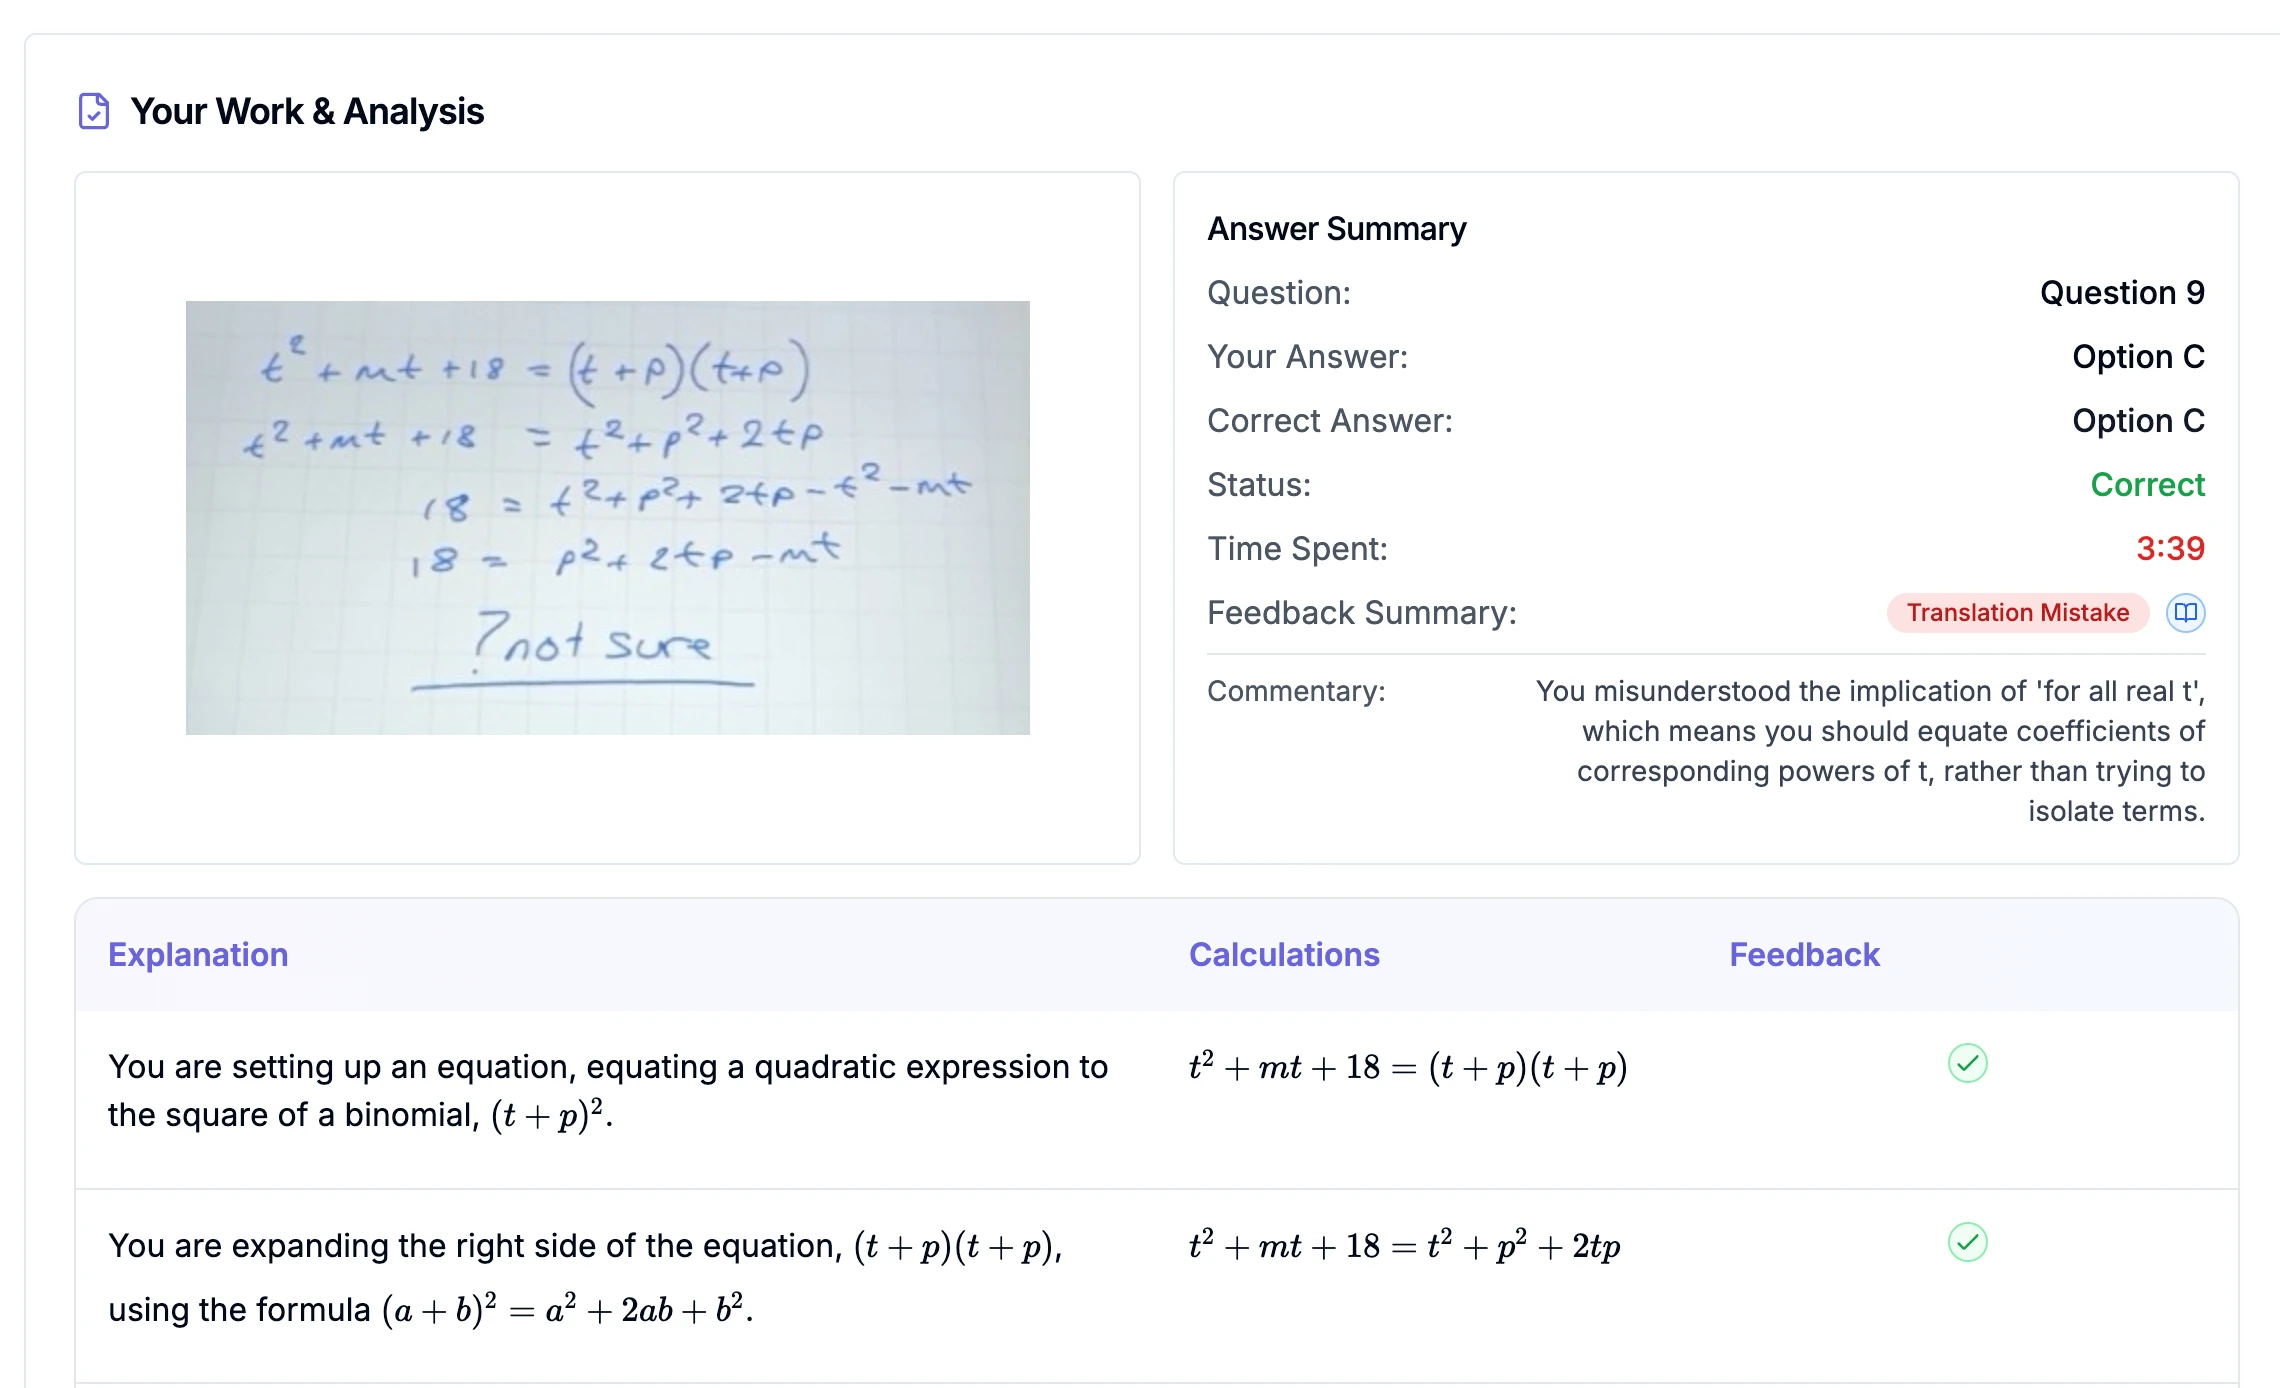Click the document-check icon beside Your Work & Analysis

(93, 111)
